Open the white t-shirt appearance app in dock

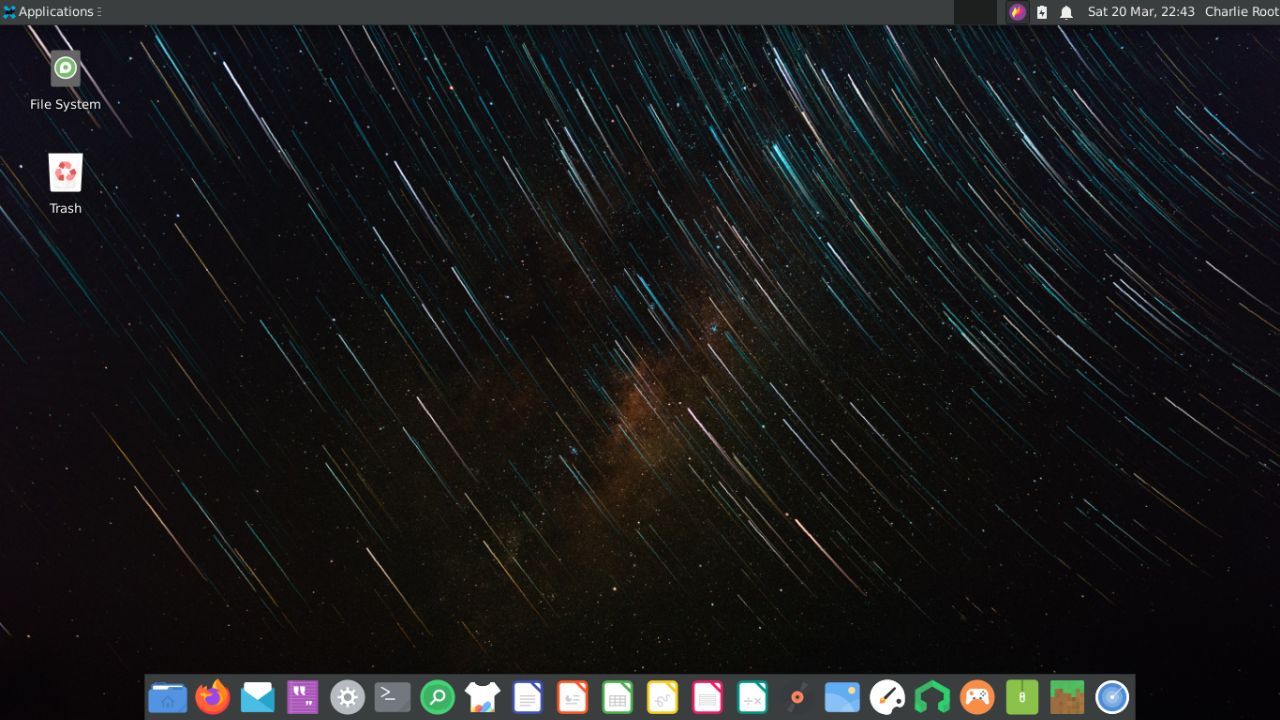(x=483, y=697)
